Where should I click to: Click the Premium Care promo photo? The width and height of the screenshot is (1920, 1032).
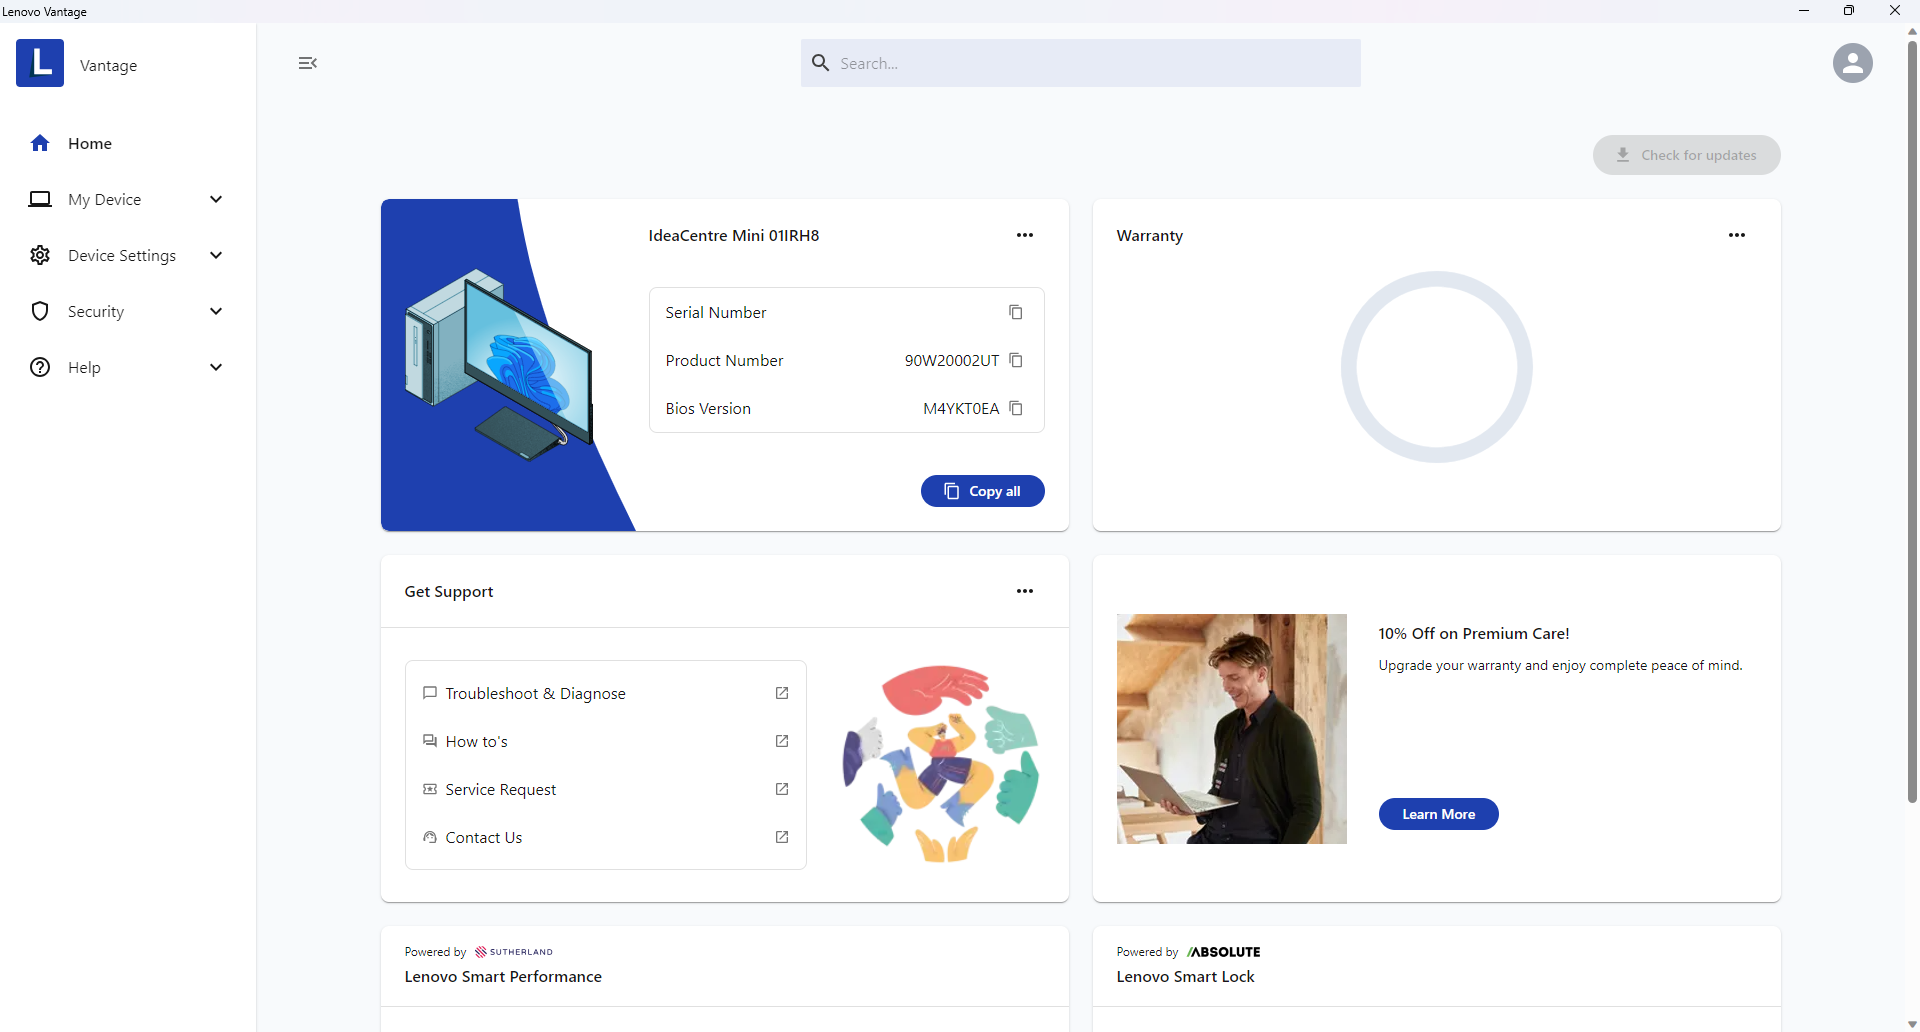pos(1232,729)
